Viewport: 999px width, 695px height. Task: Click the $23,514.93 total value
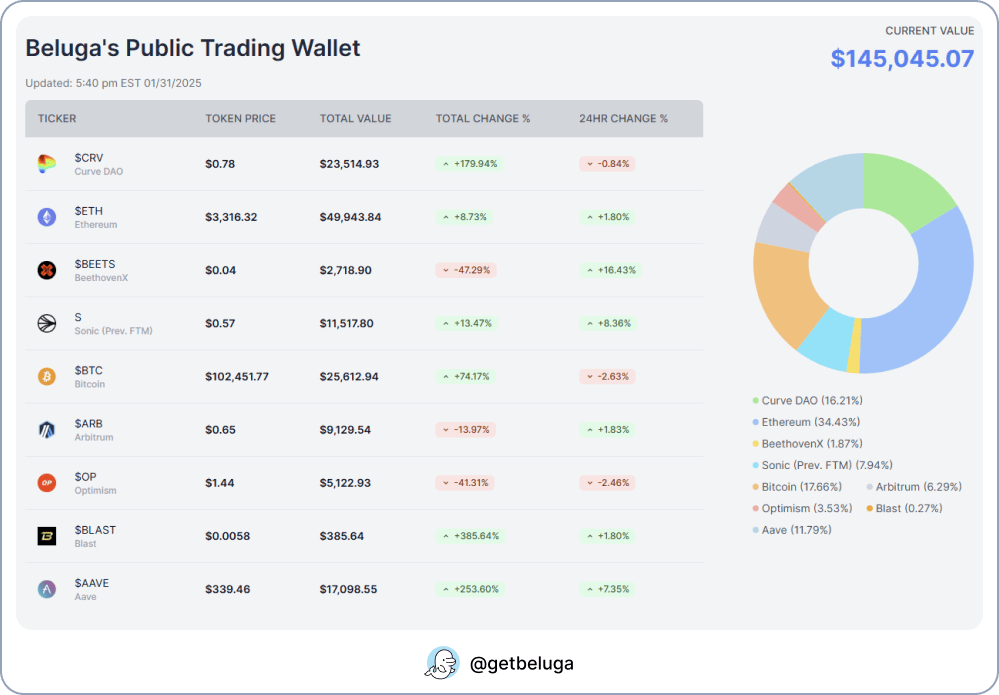[x=349, y=164]
